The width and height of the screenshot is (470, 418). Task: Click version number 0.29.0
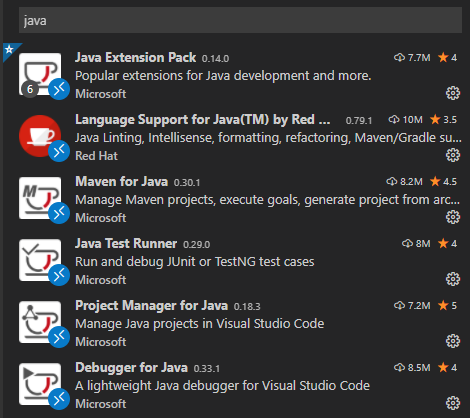pos(196,245)
